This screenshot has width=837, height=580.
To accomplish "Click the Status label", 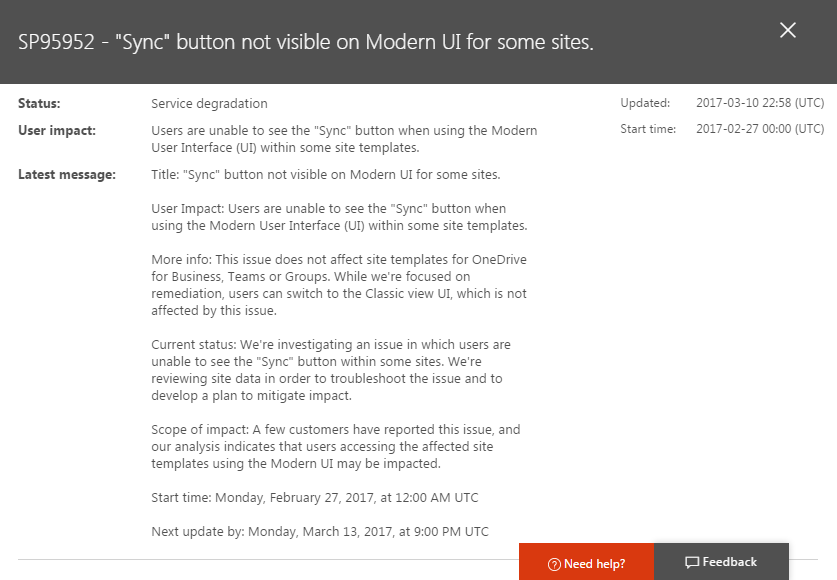I will coord(39,103).
